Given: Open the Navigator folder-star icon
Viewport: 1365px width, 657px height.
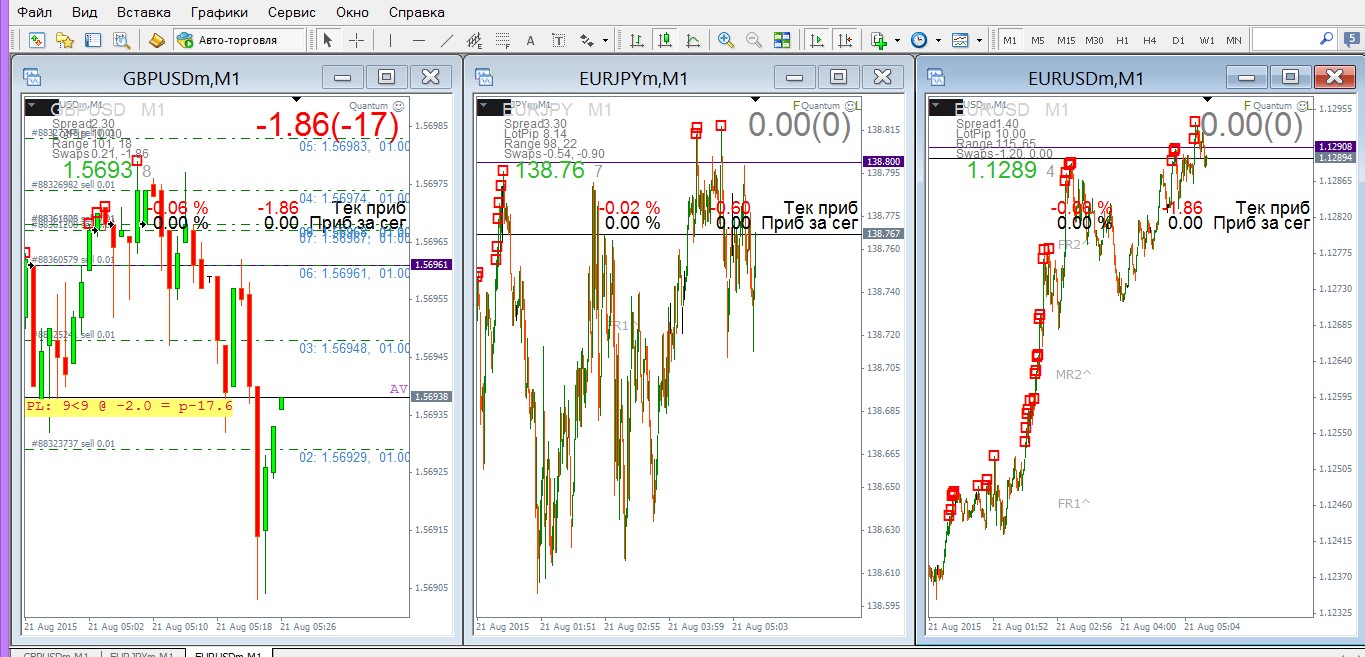Looking at the screenshot, I should click(x=65, y=40).
